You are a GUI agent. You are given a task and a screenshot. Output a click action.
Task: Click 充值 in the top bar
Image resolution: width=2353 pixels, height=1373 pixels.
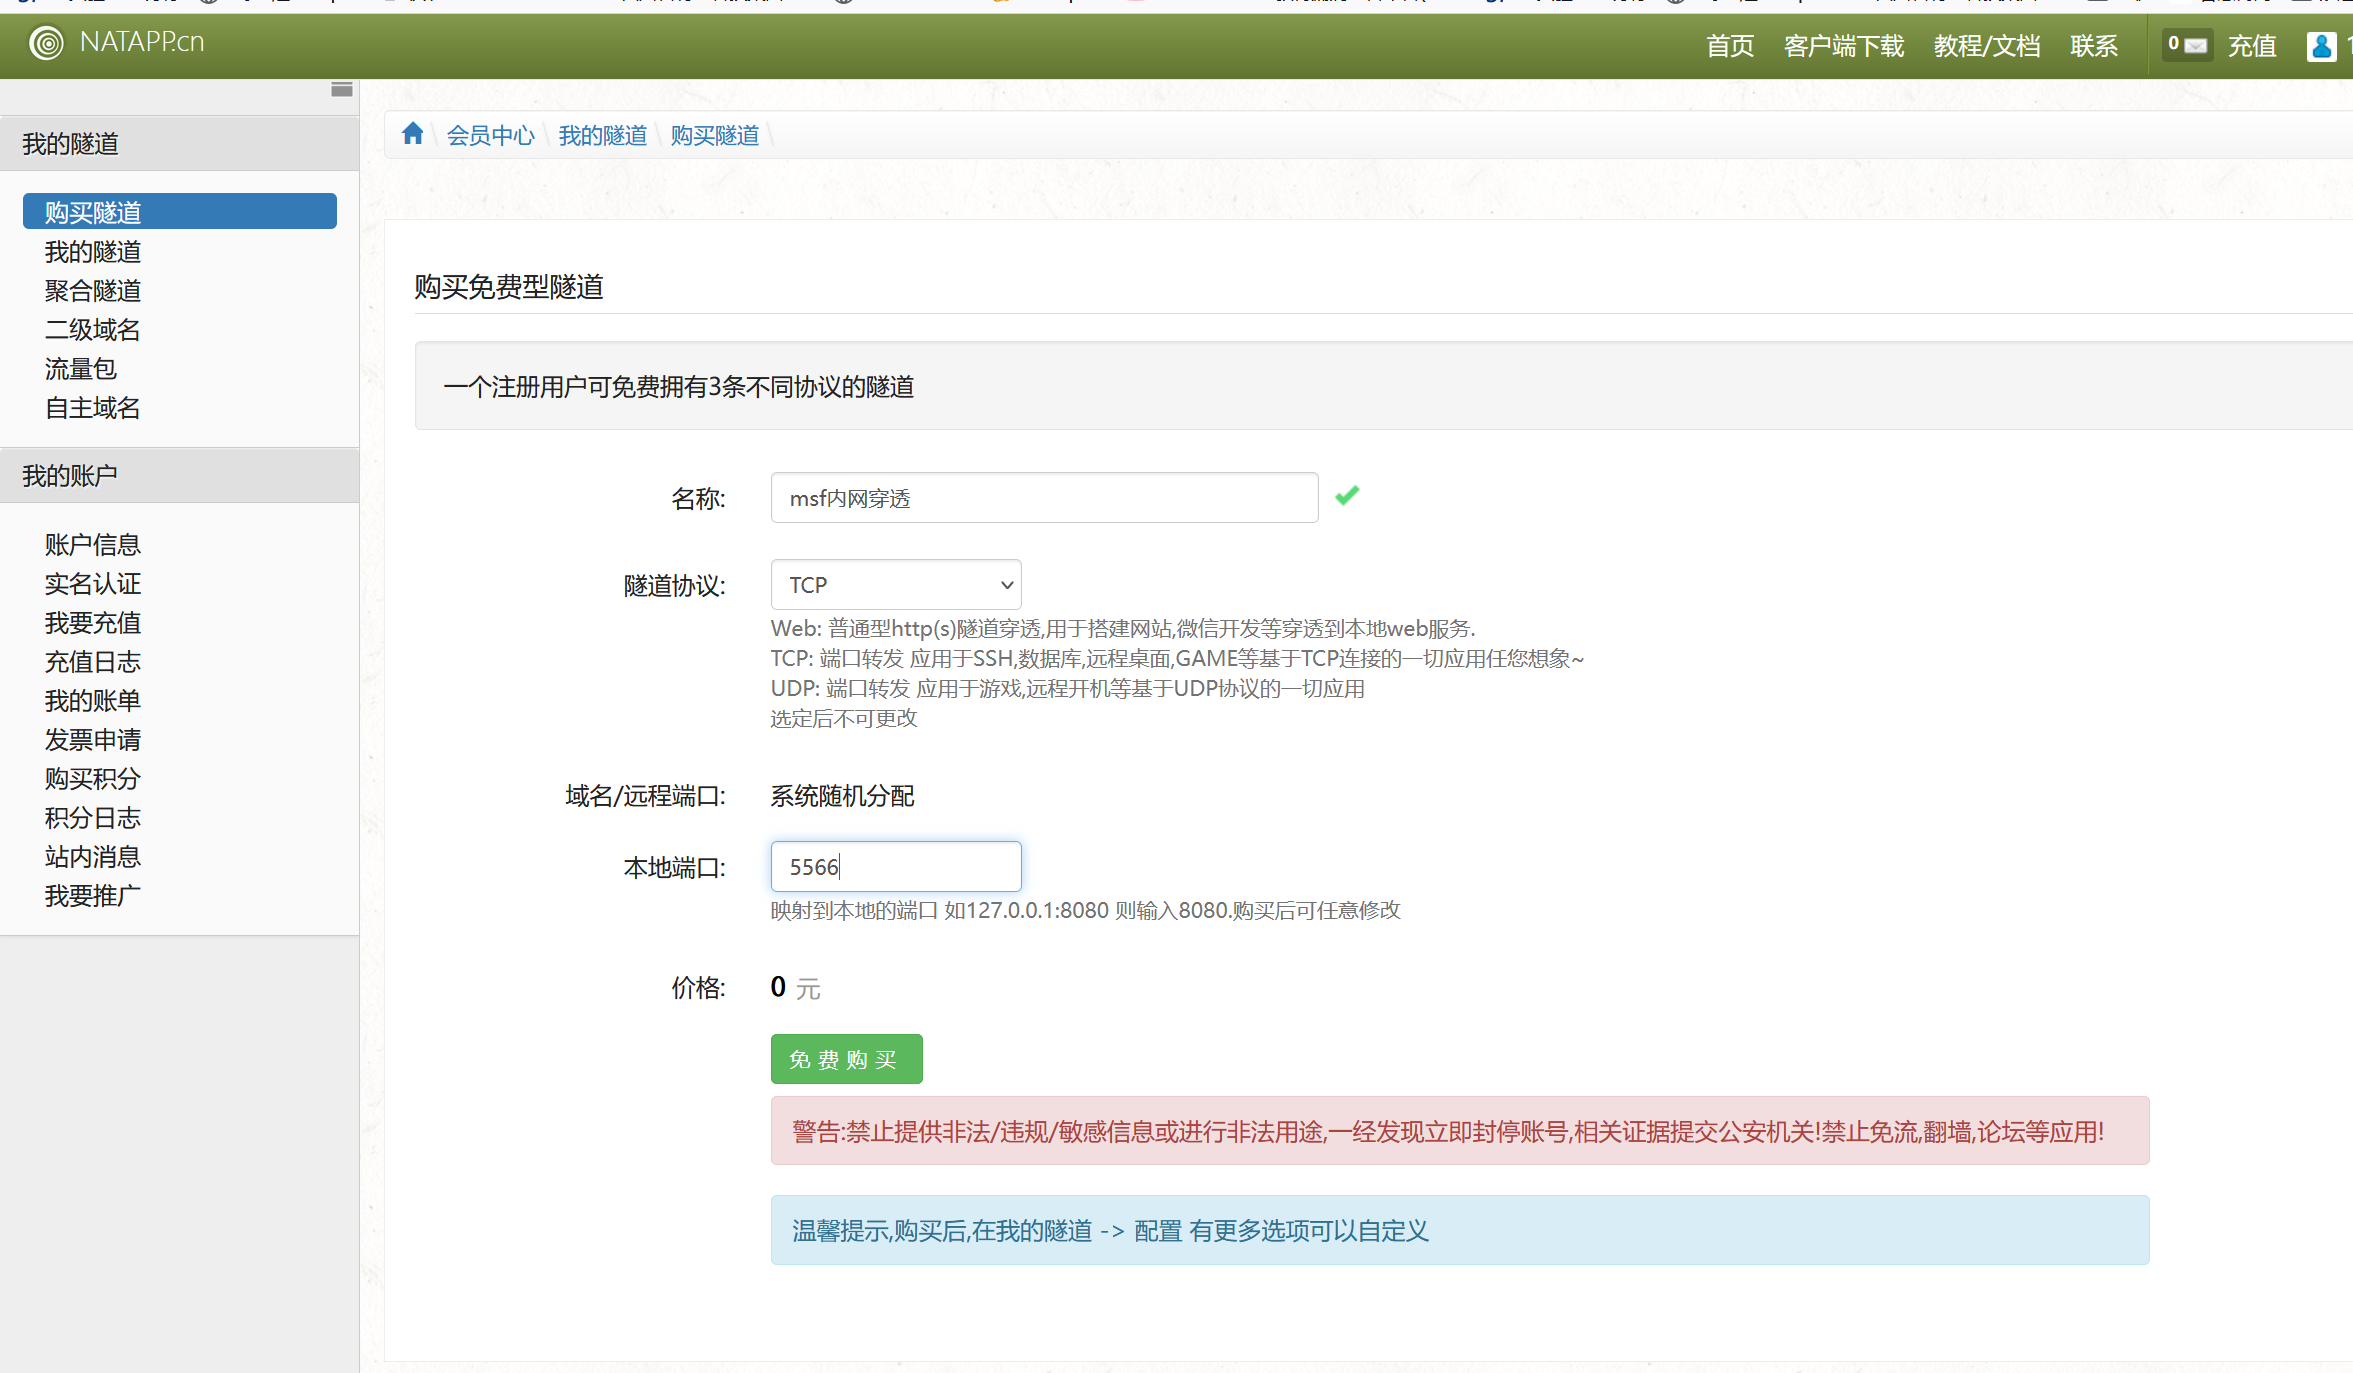point(2252,46)
